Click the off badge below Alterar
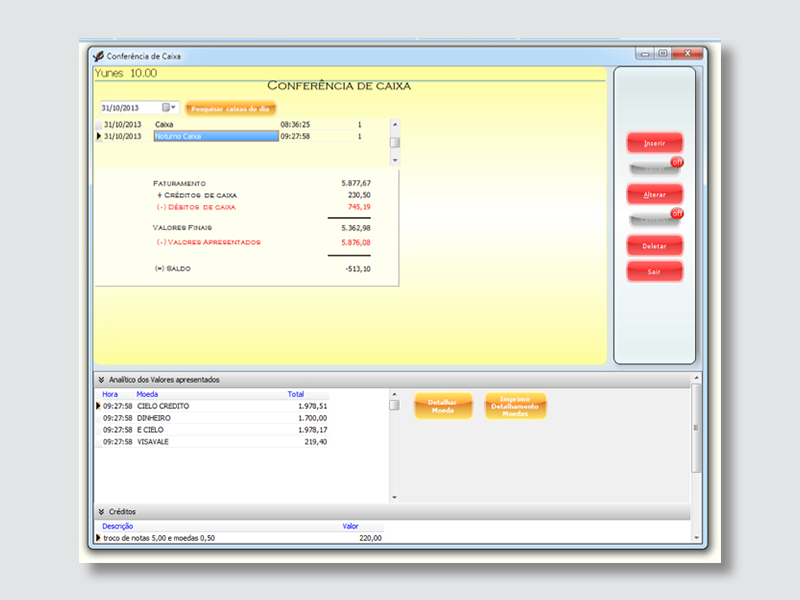800x600 pixels. click(x=677, y=213)
